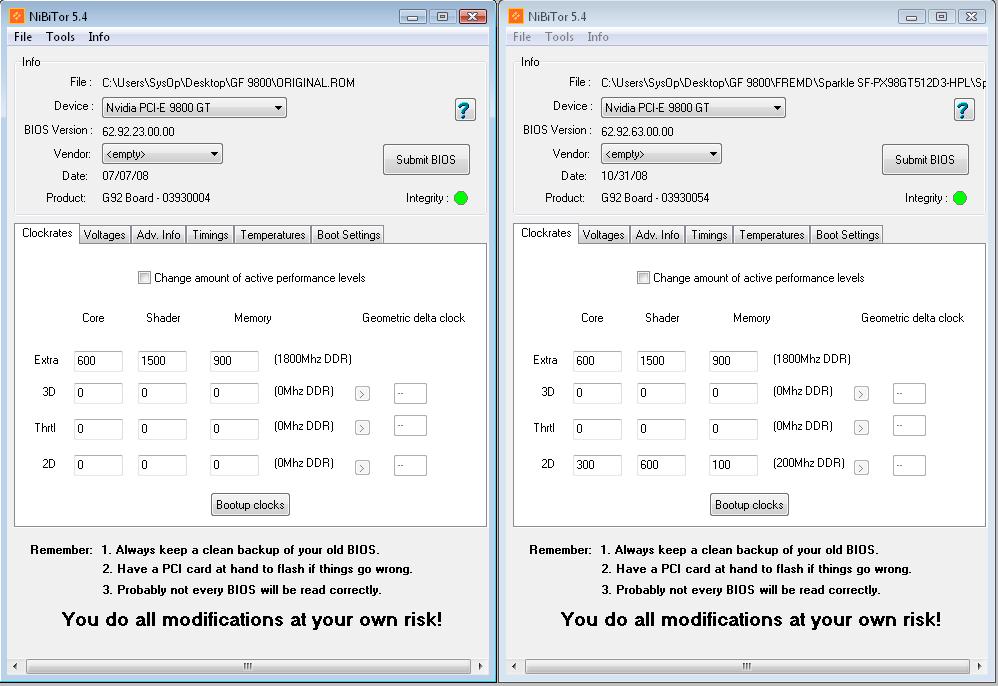Enable 'Change amount of active performance levels' in right window
Image resolution: width=998 pixels, height=686 pixels.
click(643, 277)
